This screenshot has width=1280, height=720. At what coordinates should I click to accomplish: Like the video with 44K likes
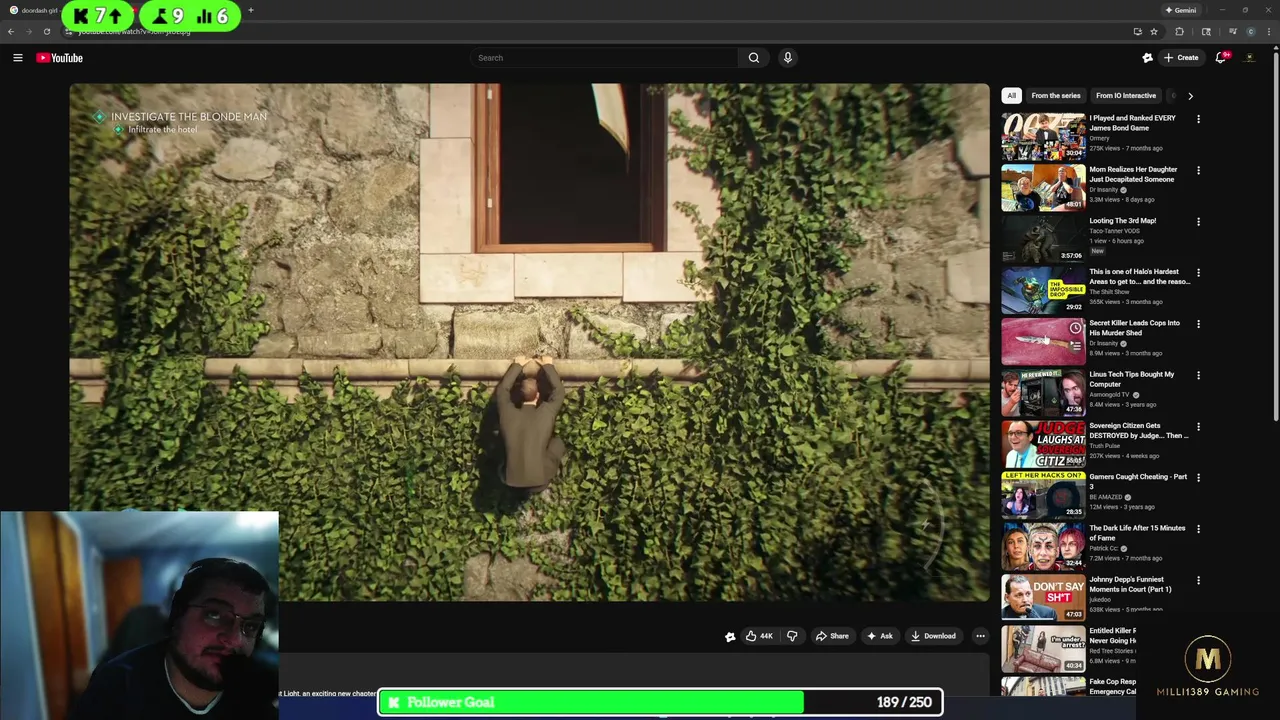tap(758, 636)
